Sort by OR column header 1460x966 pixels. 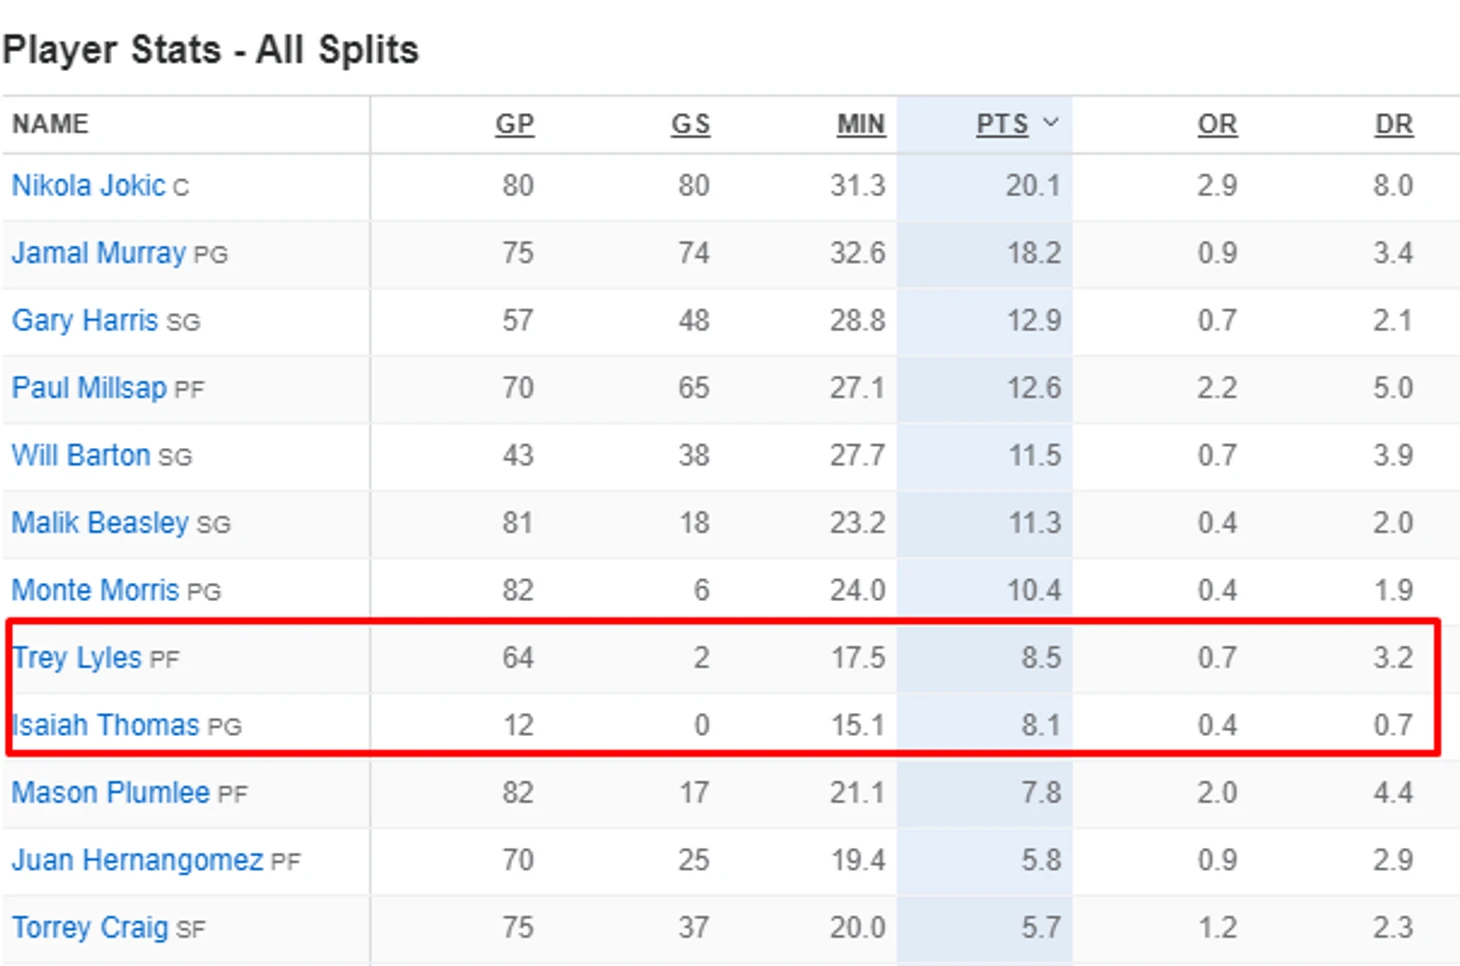point(1217,124)
